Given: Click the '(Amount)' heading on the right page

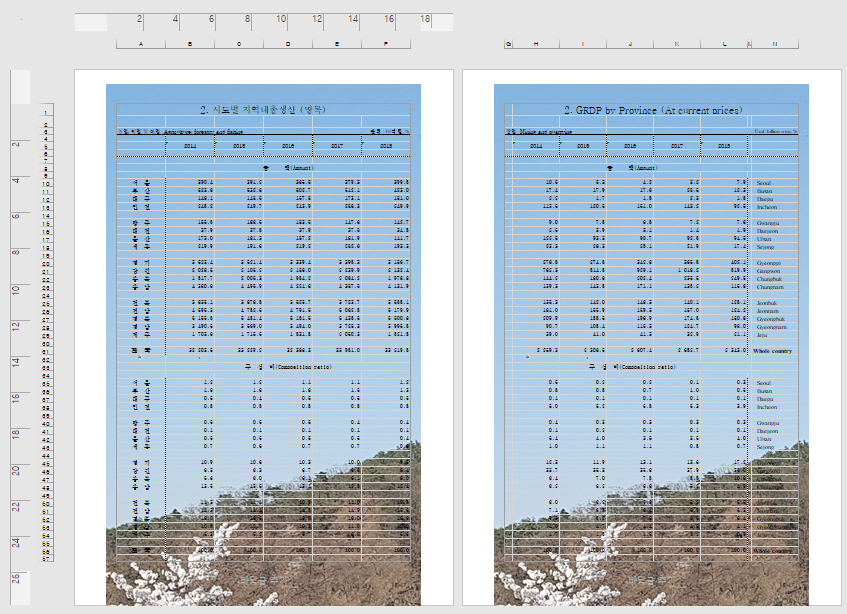Looking at the screenshot, I should pyautogui.click(x=645, y=168).
